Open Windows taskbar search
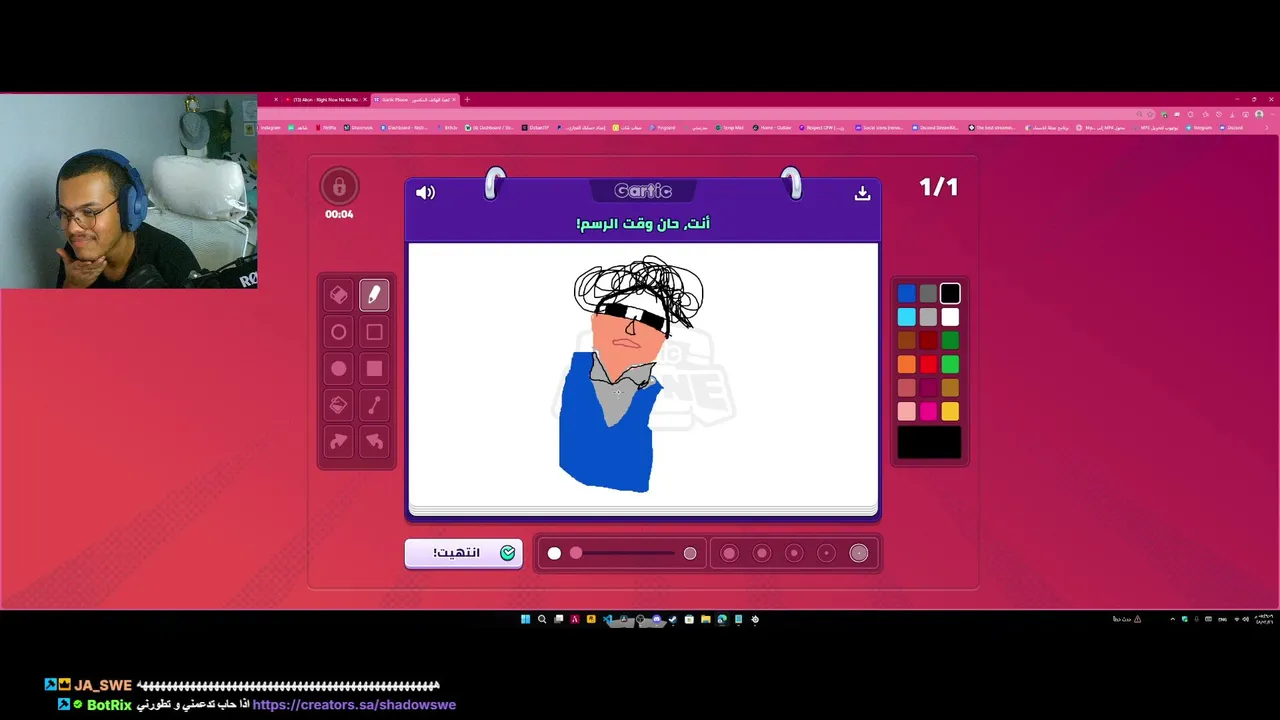The height and width of the screenshot is (720, 1280). [x=542, y=620]
